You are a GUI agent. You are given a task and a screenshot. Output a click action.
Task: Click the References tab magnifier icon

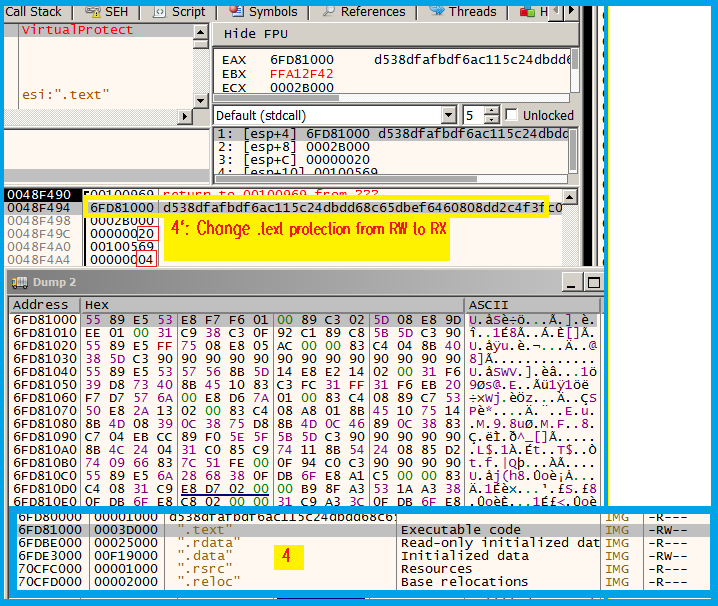click(x=327, y=11)
